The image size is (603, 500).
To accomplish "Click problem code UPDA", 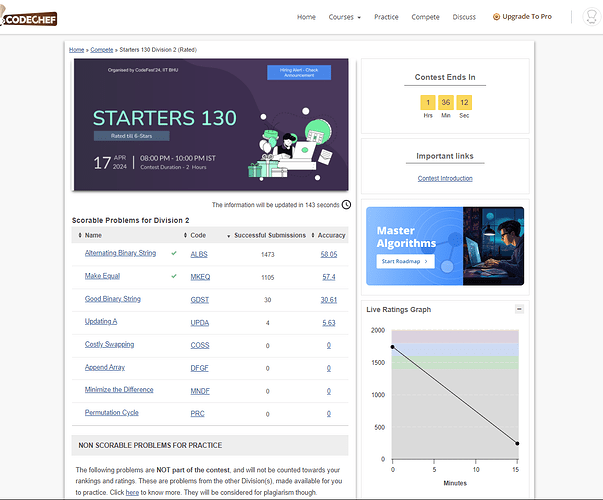I will pyautogui.click(x=200, y=323).
